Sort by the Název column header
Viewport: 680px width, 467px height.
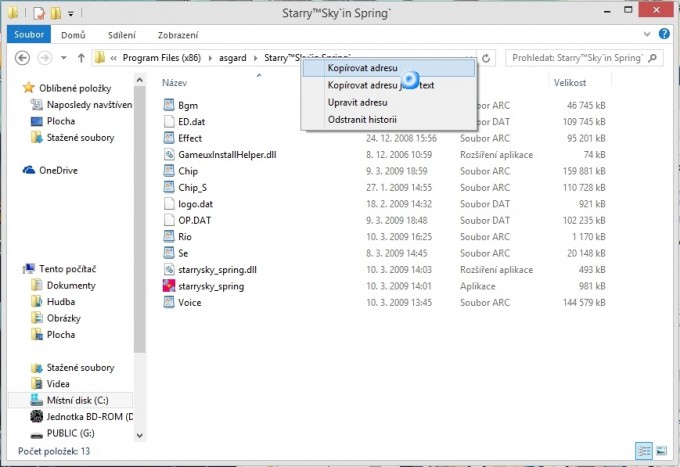[x=174, y=83]
